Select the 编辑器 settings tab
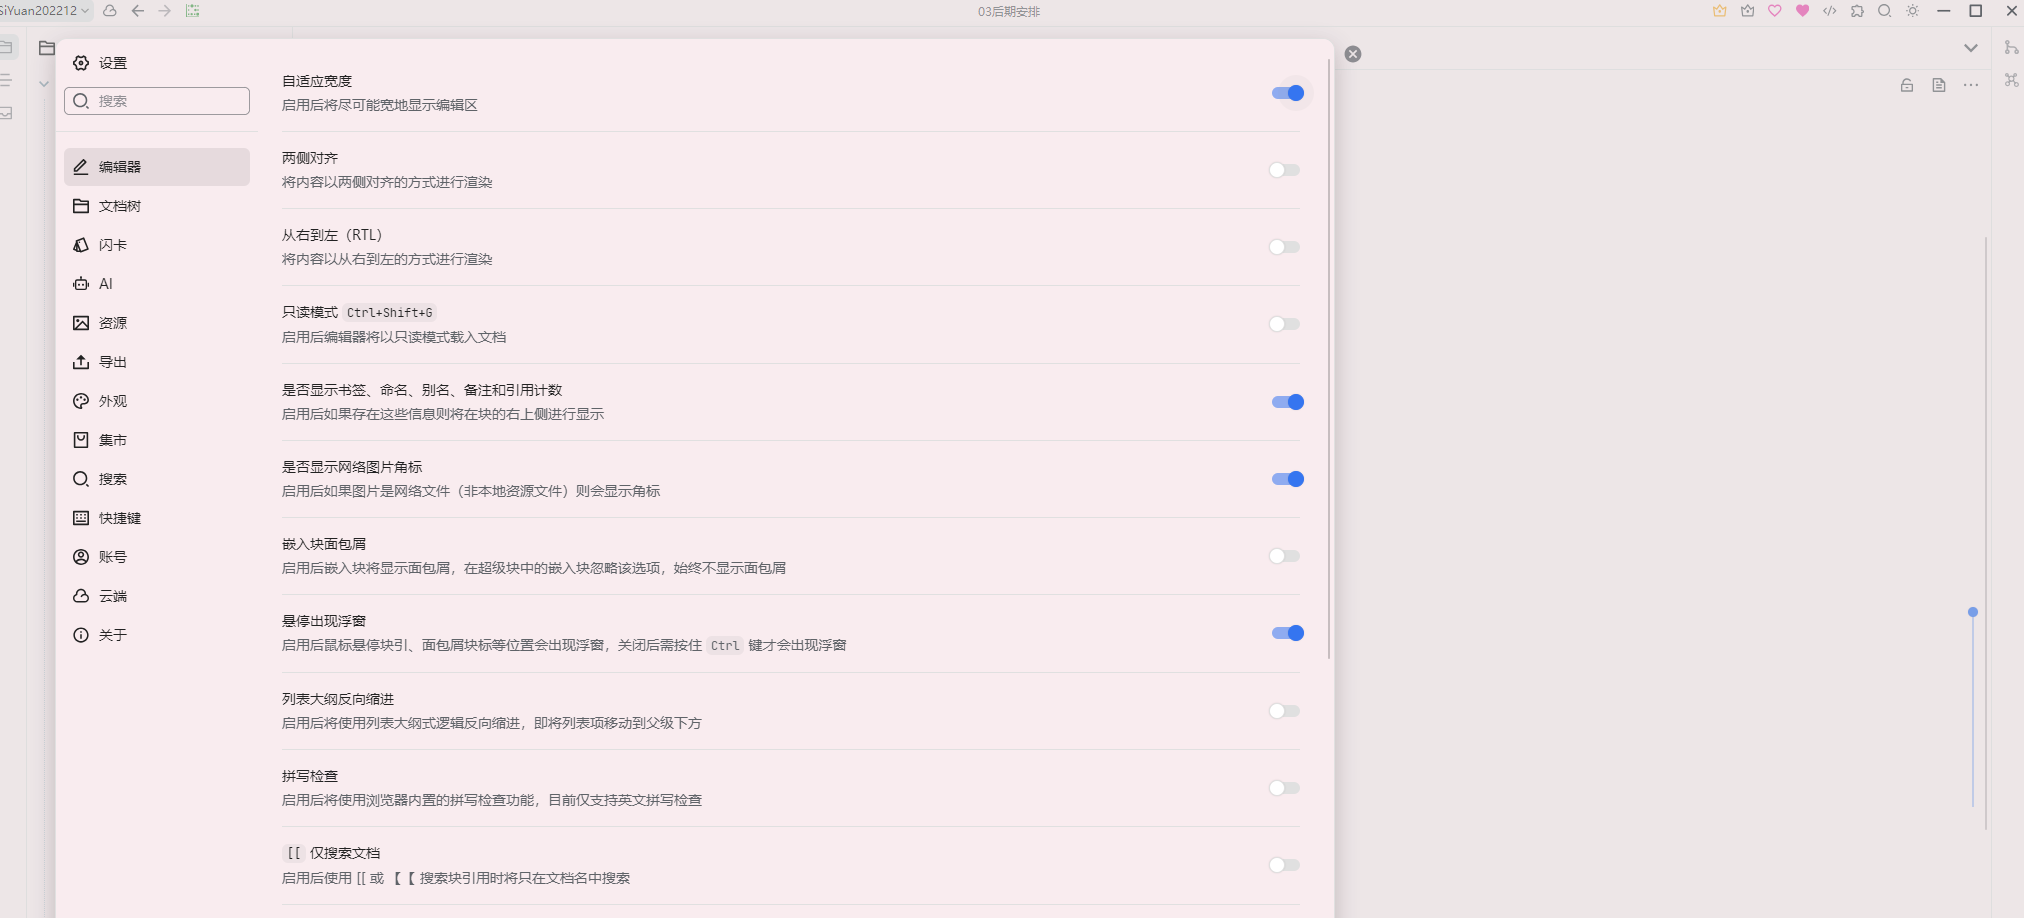Screen dimensions: 2024x918 pyautogui.click(x=157, y=167)
